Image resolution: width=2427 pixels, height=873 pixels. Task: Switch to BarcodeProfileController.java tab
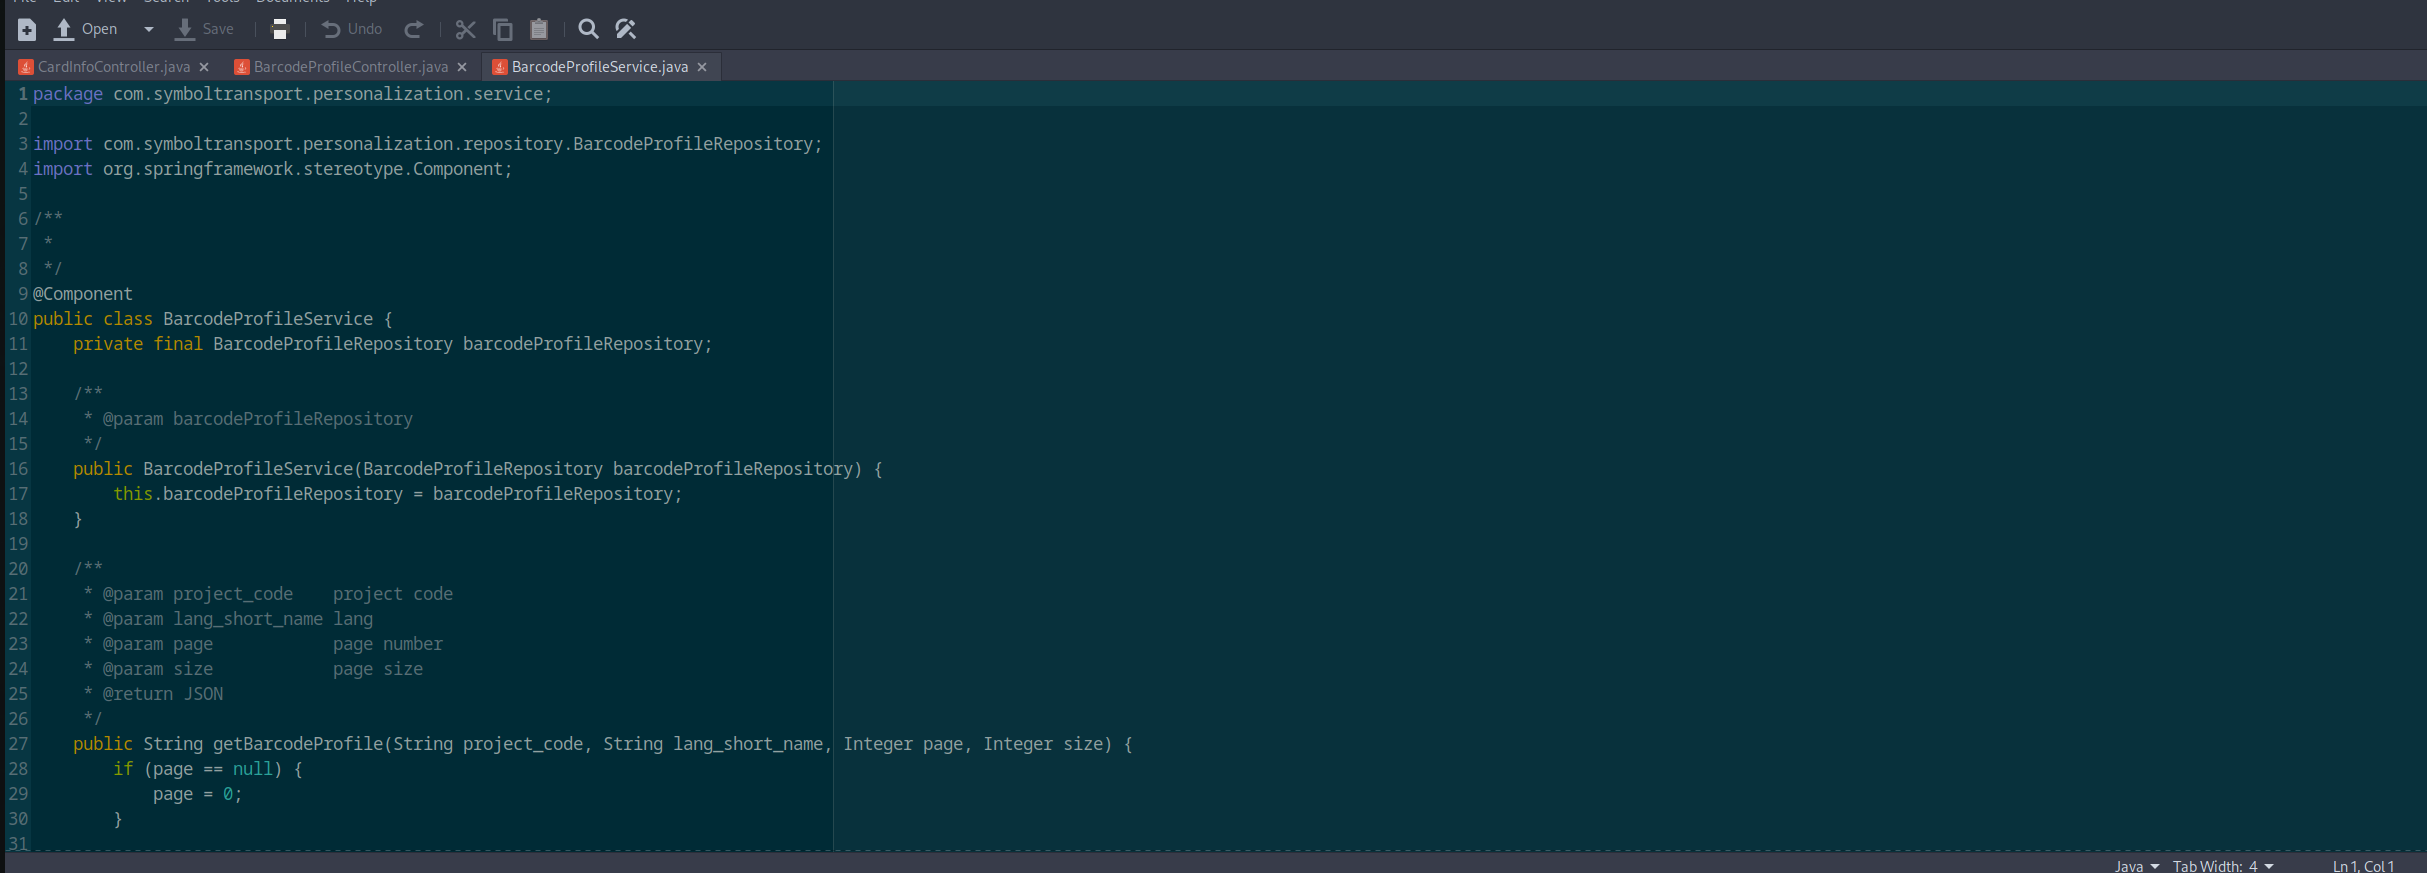pos(350,67)
